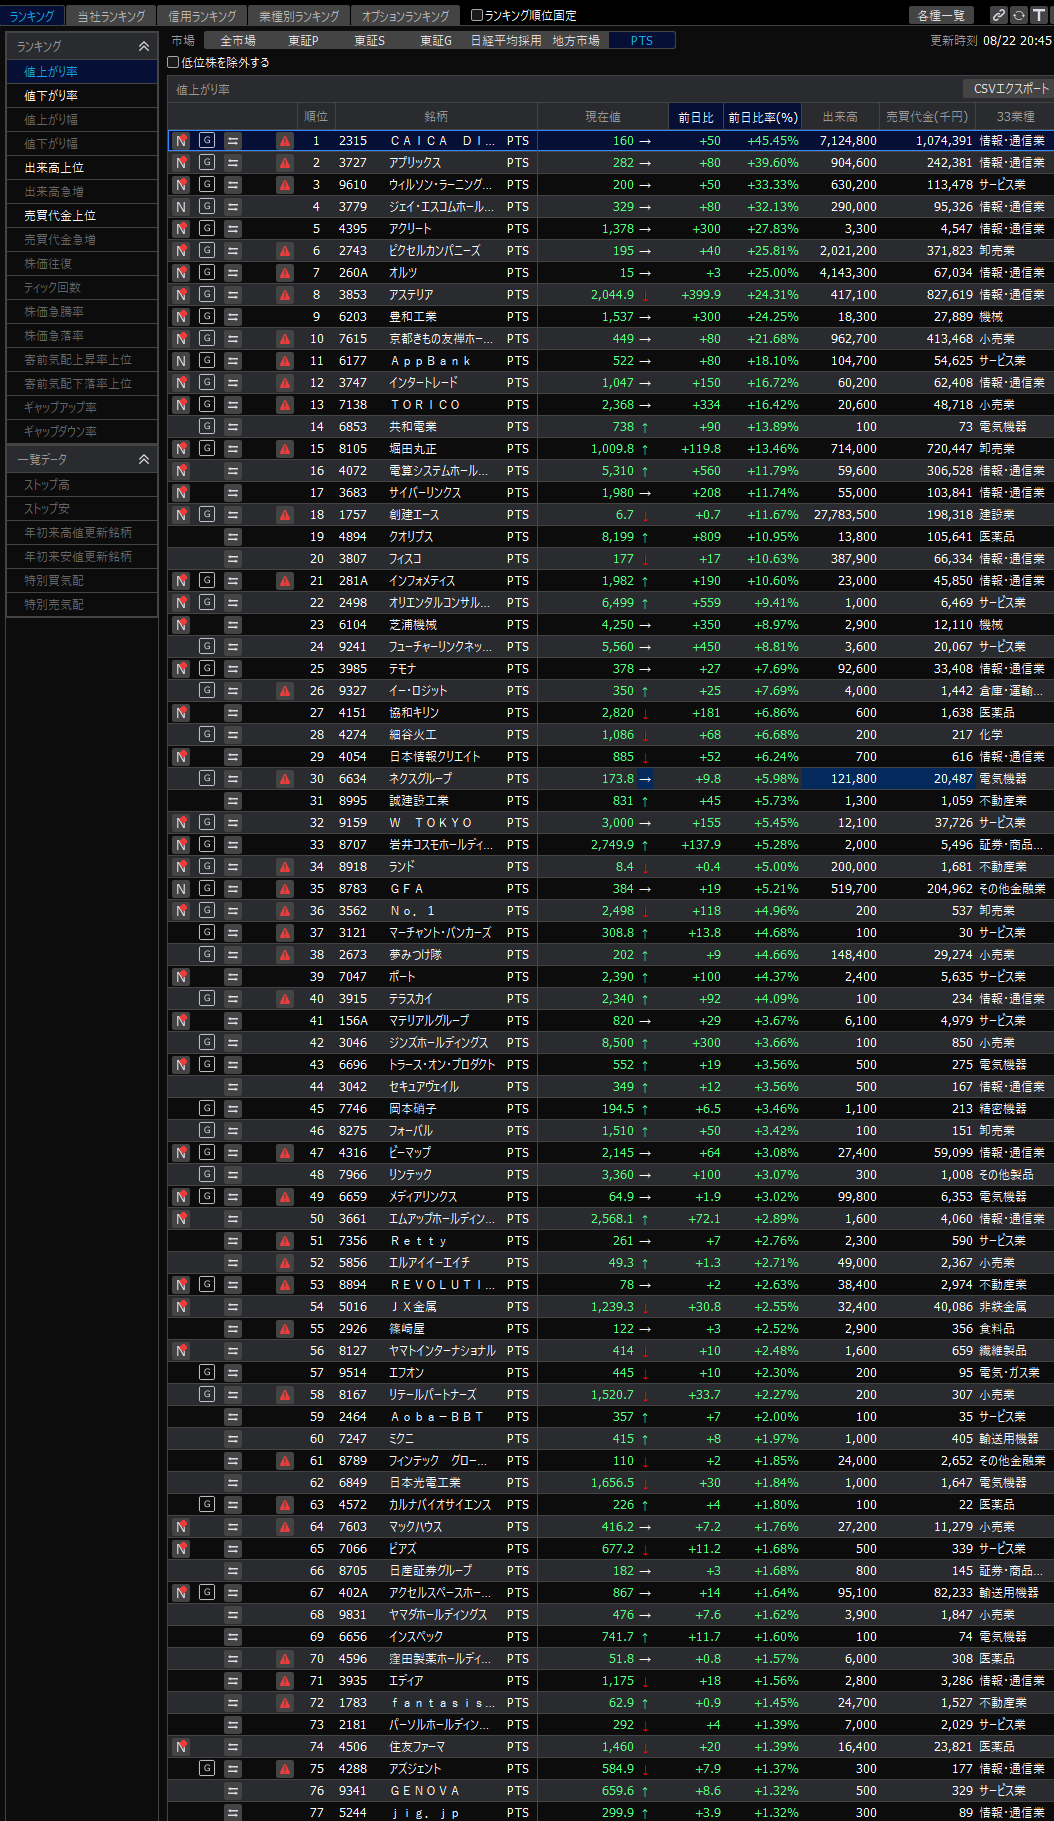
Task: Open news N icon for CAICA DI row
Action: click(181, 141)
